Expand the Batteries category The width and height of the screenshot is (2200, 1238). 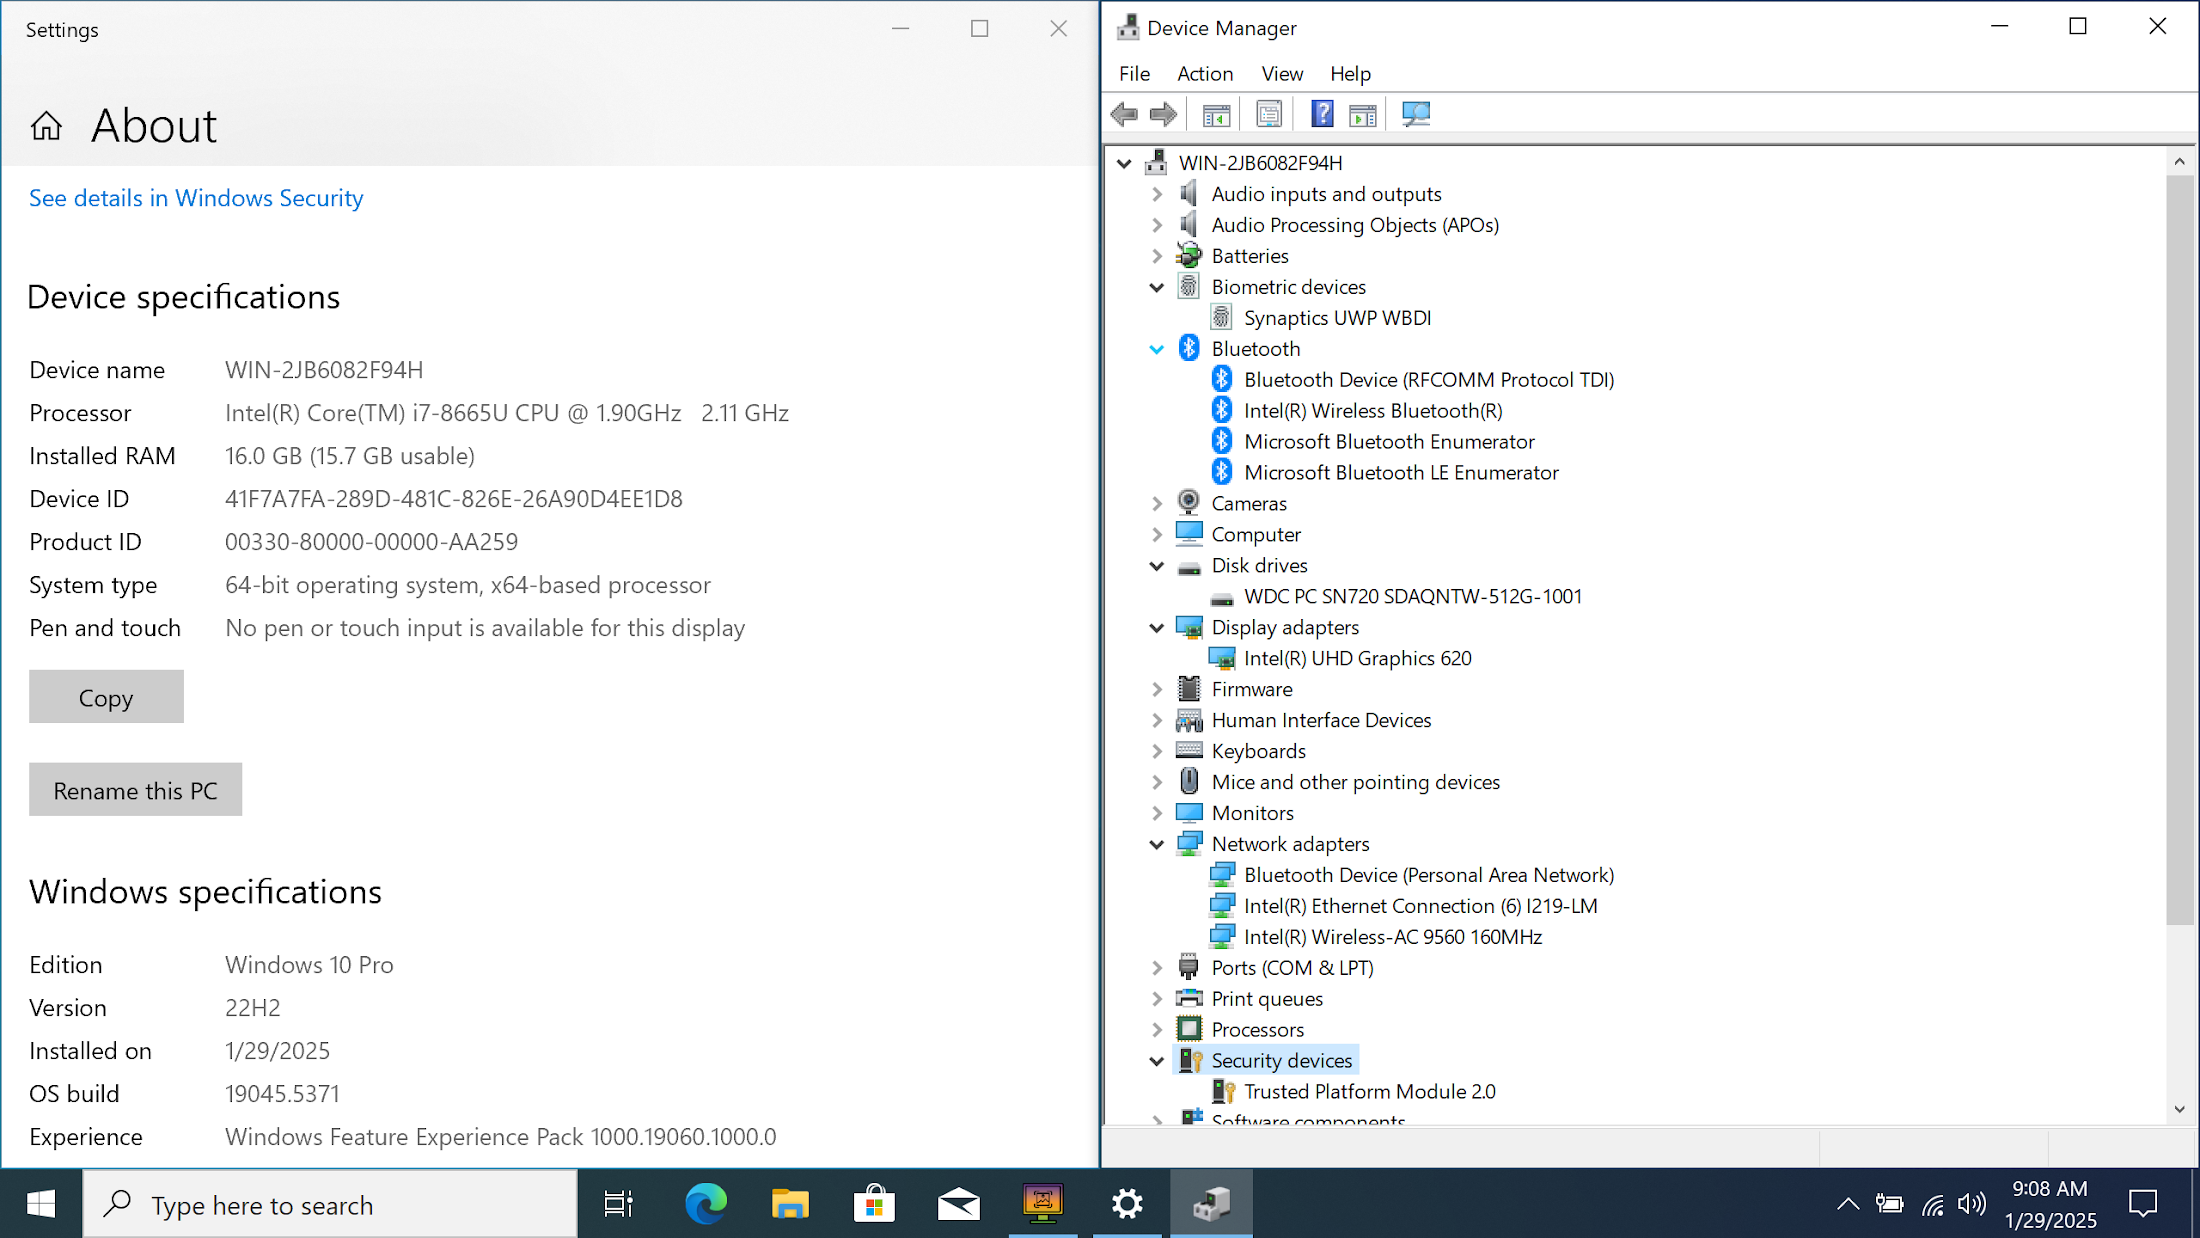(1157, 256)
